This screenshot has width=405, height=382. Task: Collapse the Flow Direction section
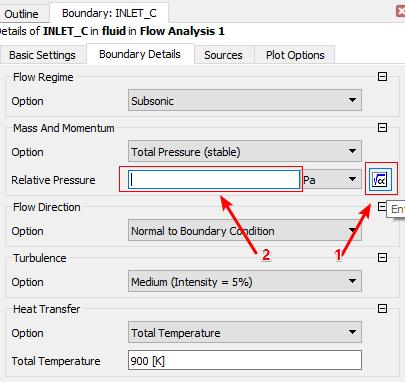[x=382, y=207]
